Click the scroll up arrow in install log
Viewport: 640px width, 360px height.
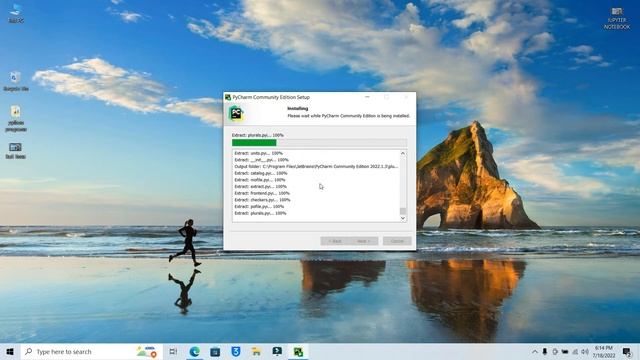(403, 153)
